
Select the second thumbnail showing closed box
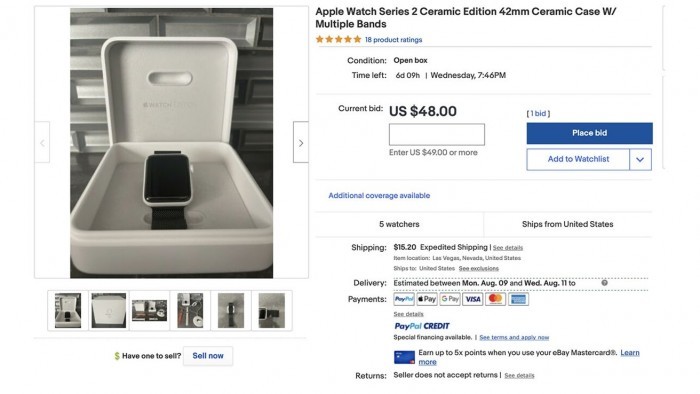109,311
